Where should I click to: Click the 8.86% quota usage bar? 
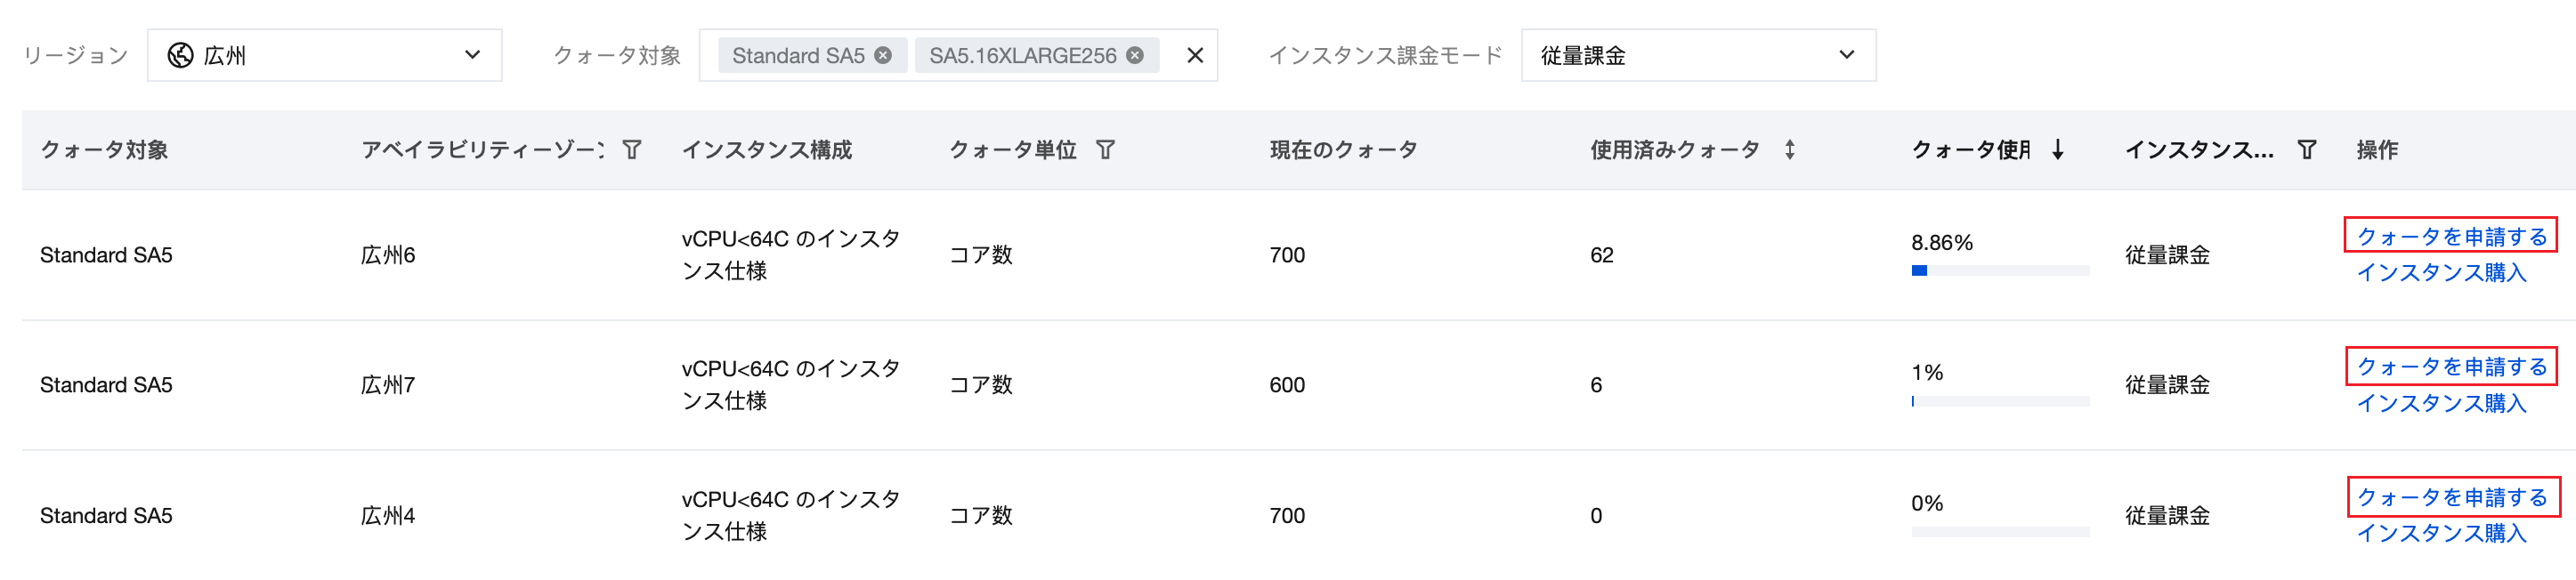click(x=1999, y=271)
